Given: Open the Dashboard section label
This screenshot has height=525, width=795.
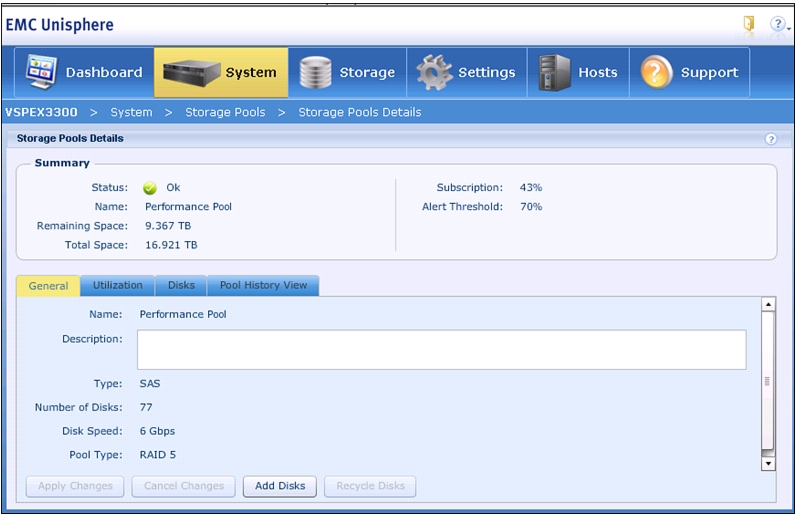Looking at the screenshot, I should (x=104, y=73).
